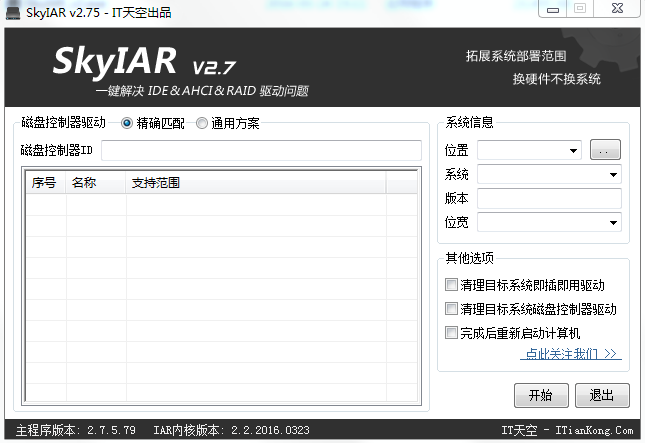The height and width of the screenshot is (443, 645).
Task: Open the 位宽 dropdown
Action: pyautogui.click(x=549, y=222)
